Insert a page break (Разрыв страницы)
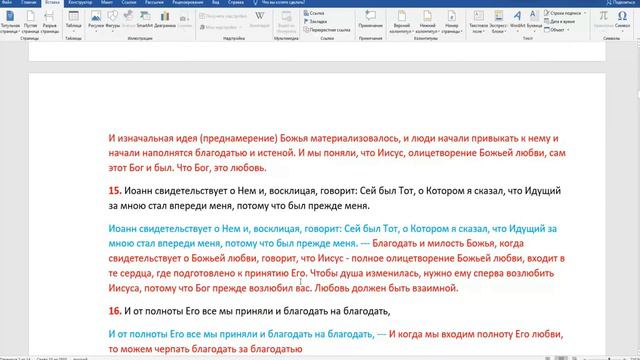 click(x=49, y=22)
